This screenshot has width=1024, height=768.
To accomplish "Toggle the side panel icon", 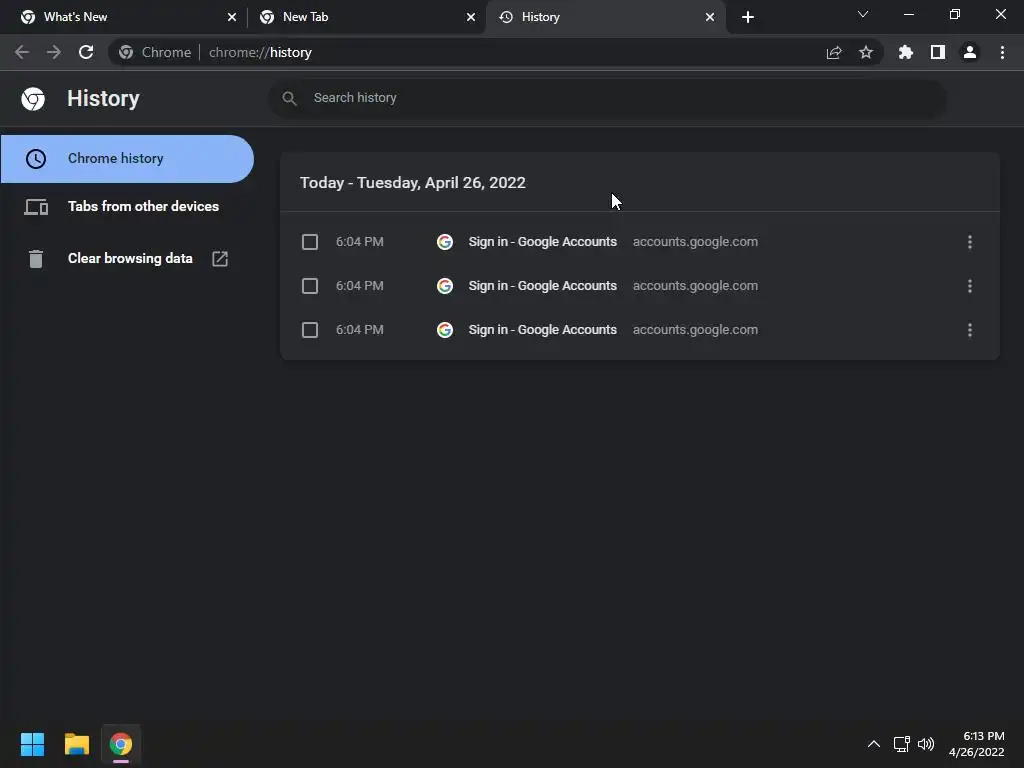I will point(937,52).
